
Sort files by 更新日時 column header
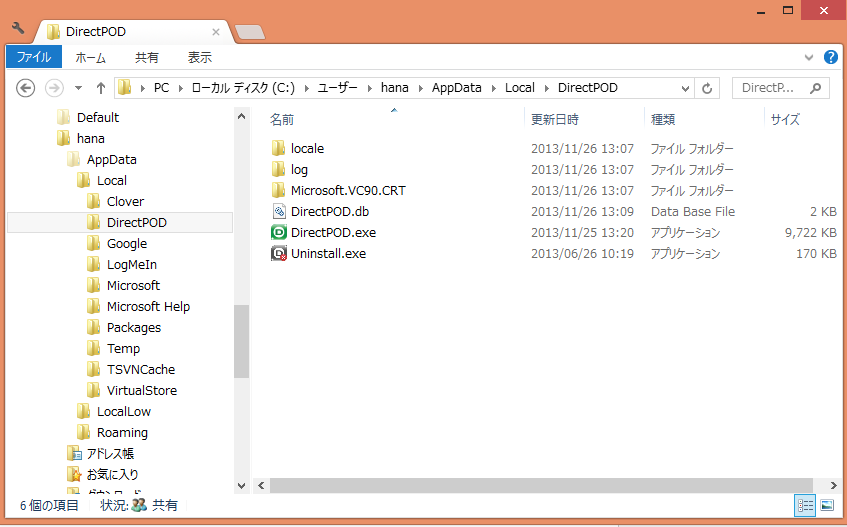point(555,119)
